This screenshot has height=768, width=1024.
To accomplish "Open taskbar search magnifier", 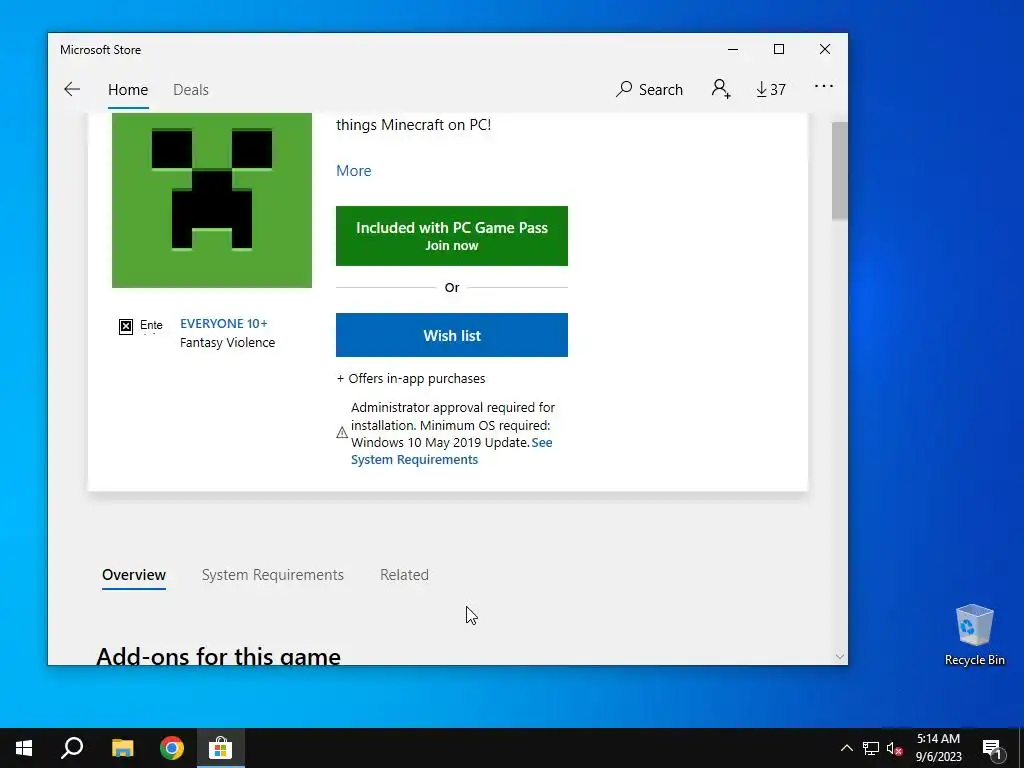I will click(72, 748).
